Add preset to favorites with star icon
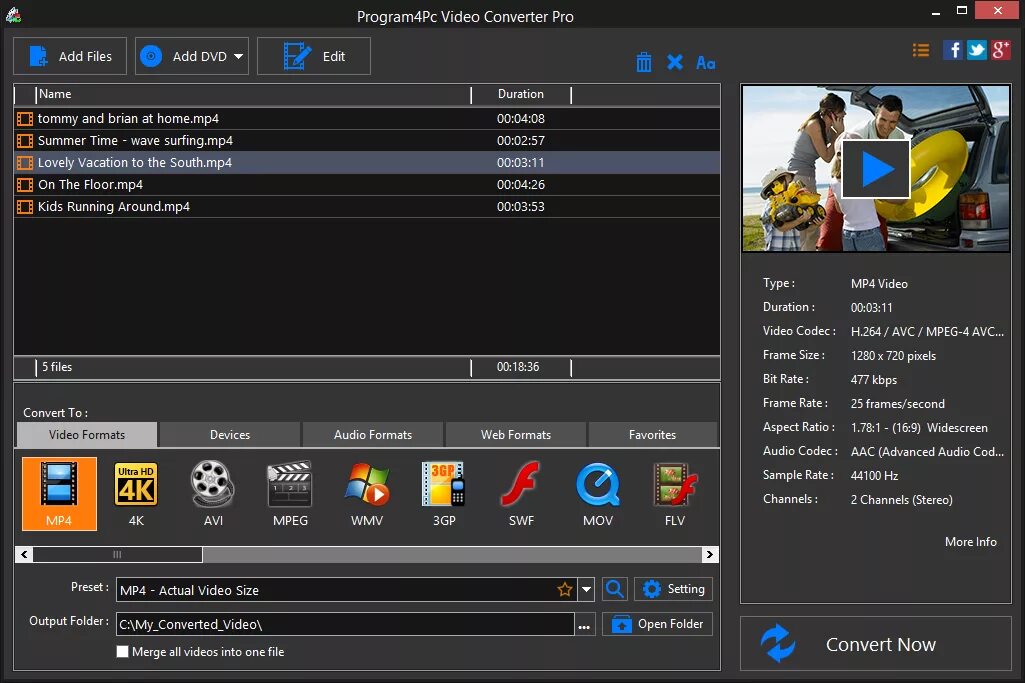 [565, 590]
